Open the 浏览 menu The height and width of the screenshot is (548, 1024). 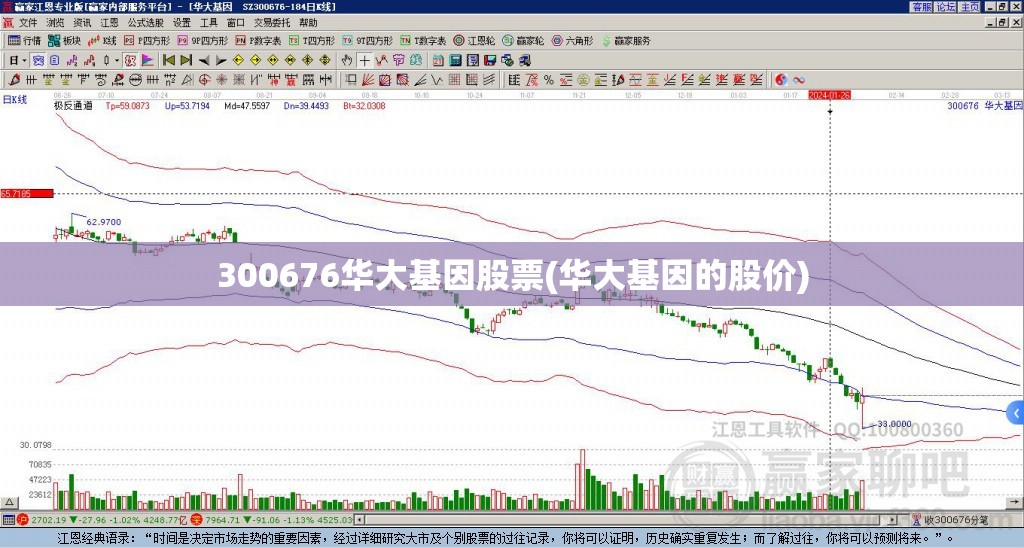tap(55, 23)
